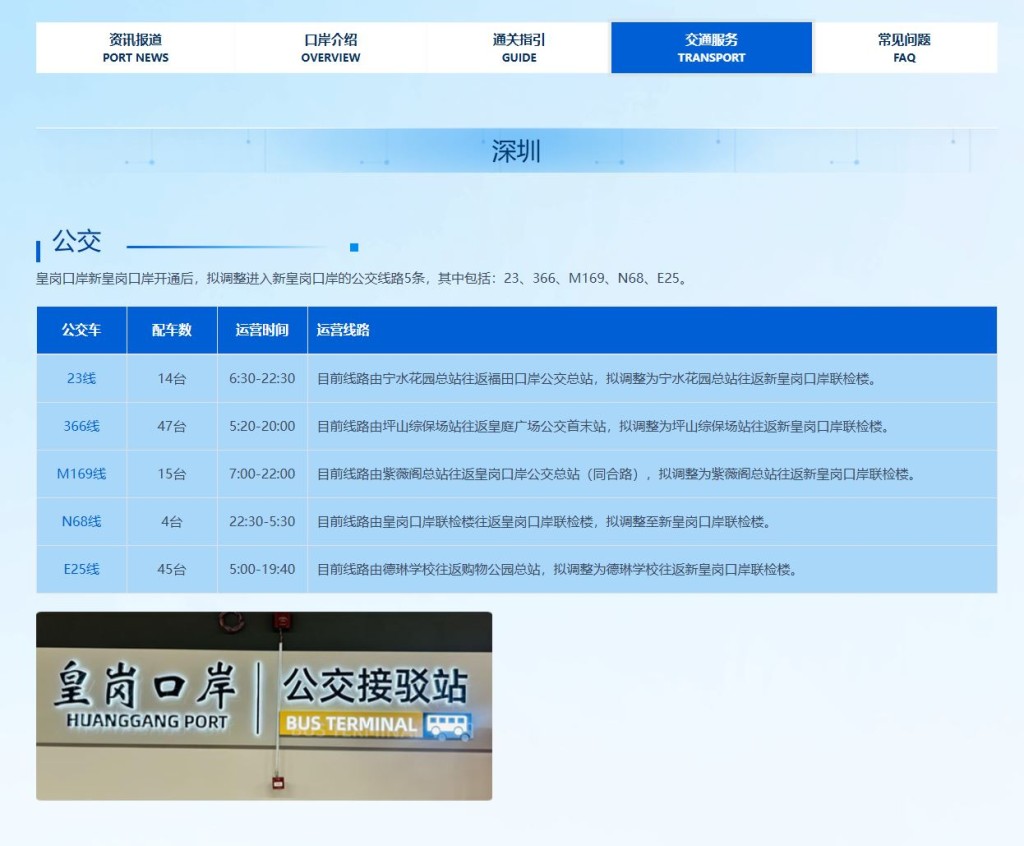
Task: Click the 22:30-5:30 operating time cell
Action: click(262, 521)
